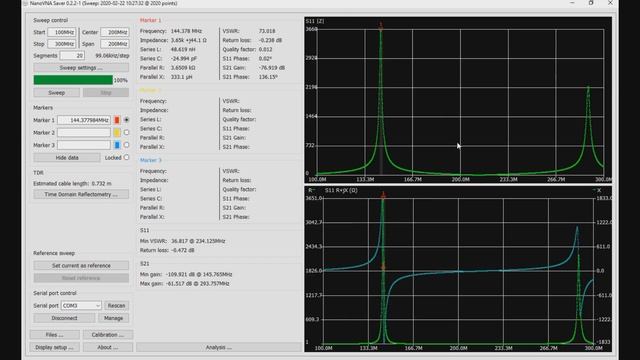The width and height of the screenshot is (640, 360).
Task: Click the Marker 1 frequency field
Action: [84, 120]
